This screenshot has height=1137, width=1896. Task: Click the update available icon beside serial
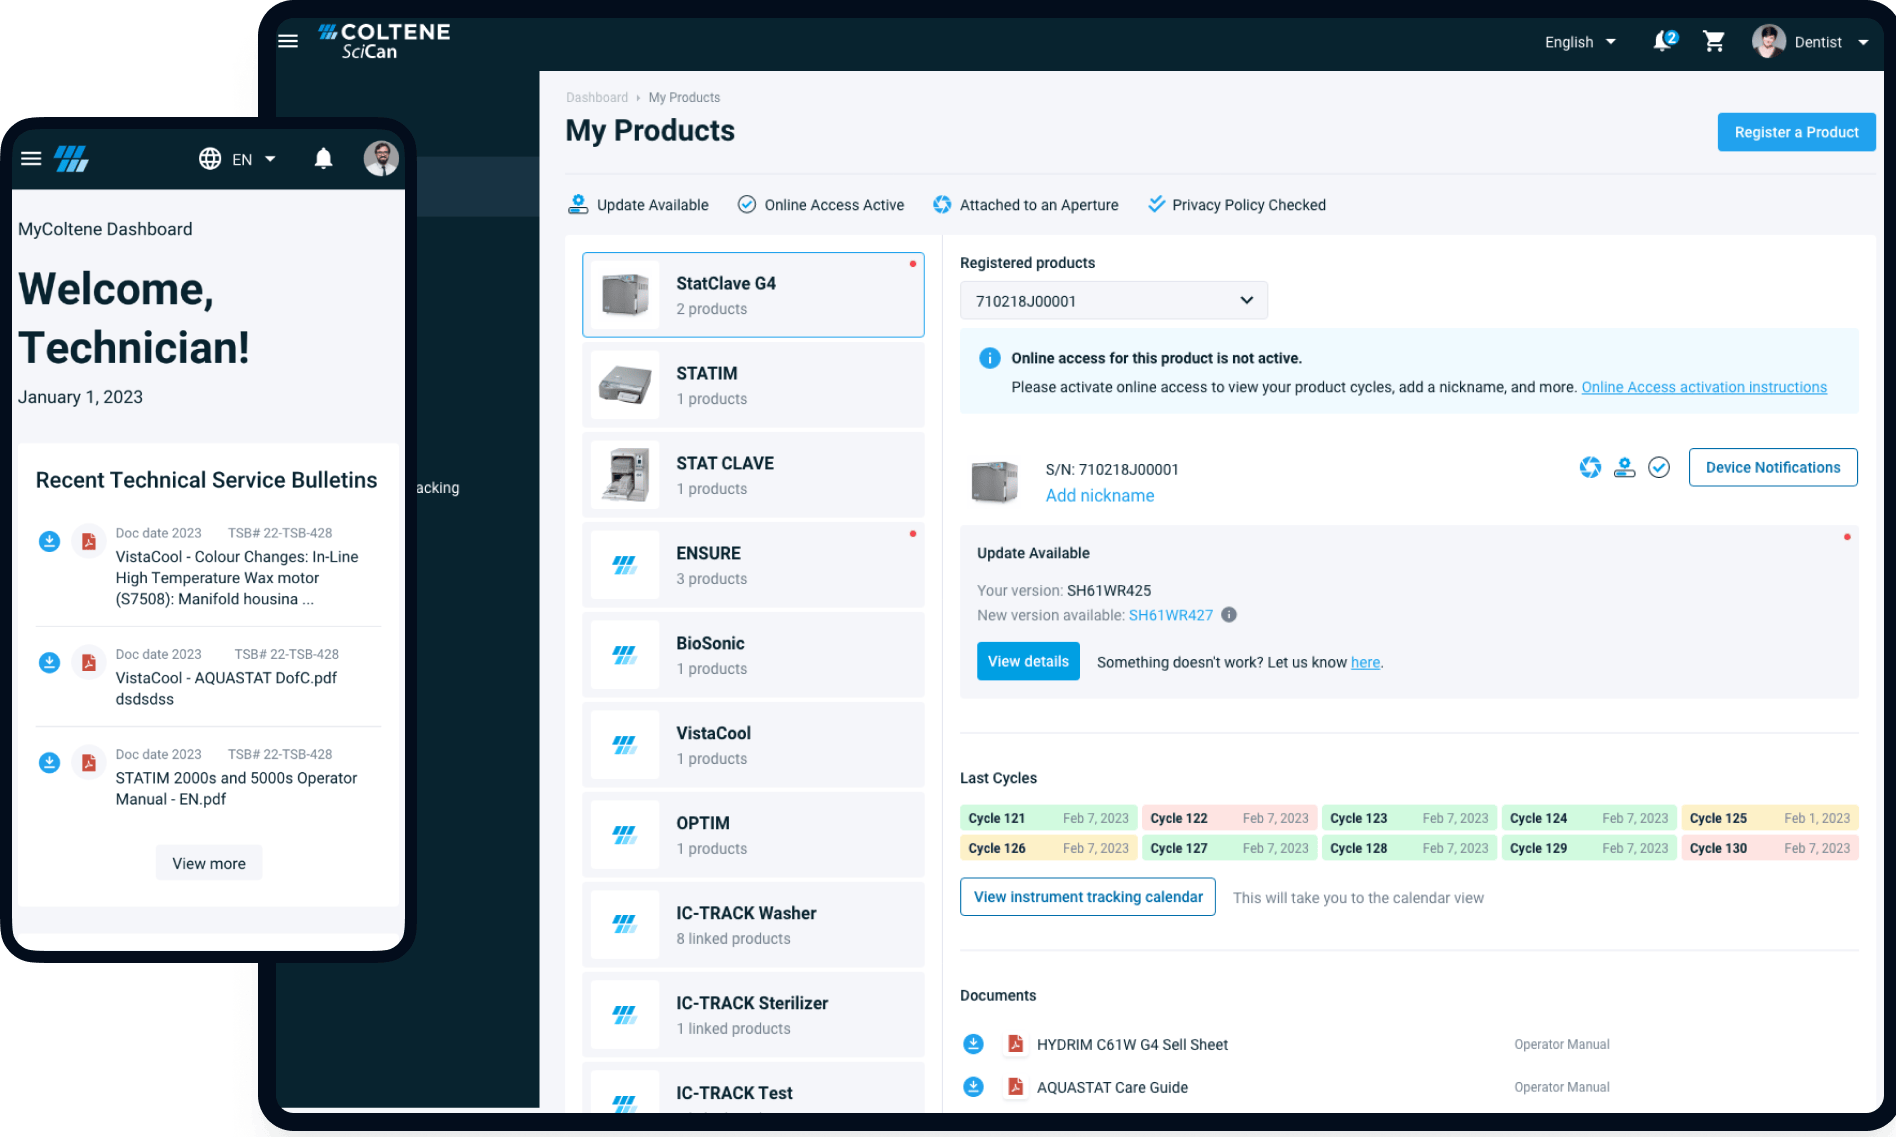[x=1625, y=467]
